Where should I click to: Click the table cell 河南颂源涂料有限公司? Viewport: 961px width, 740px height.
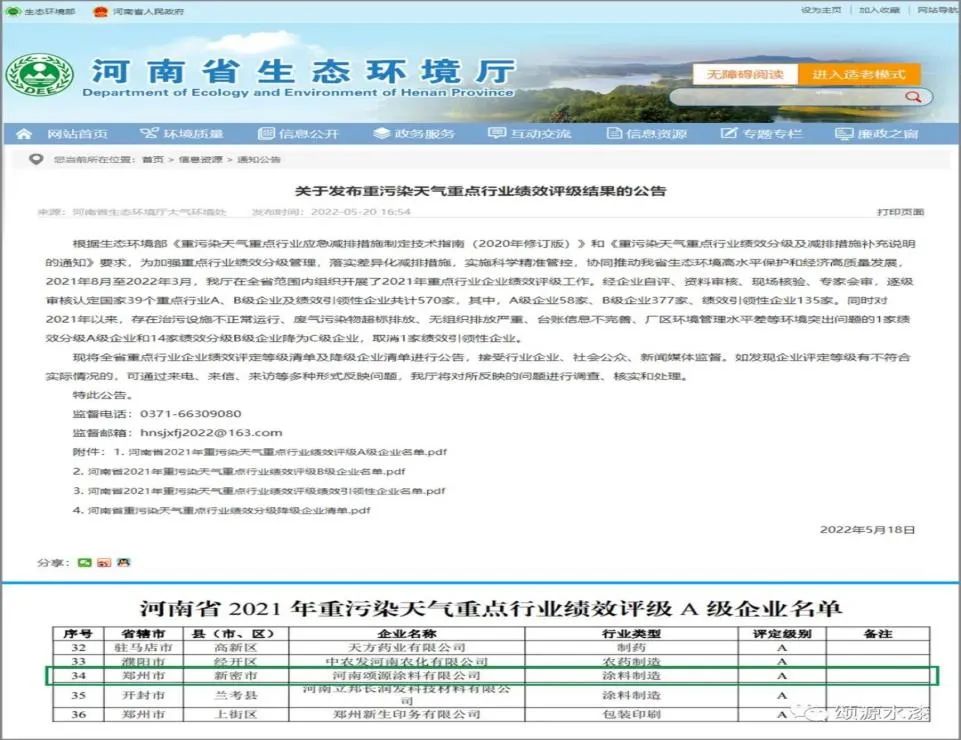click(406, 676)
